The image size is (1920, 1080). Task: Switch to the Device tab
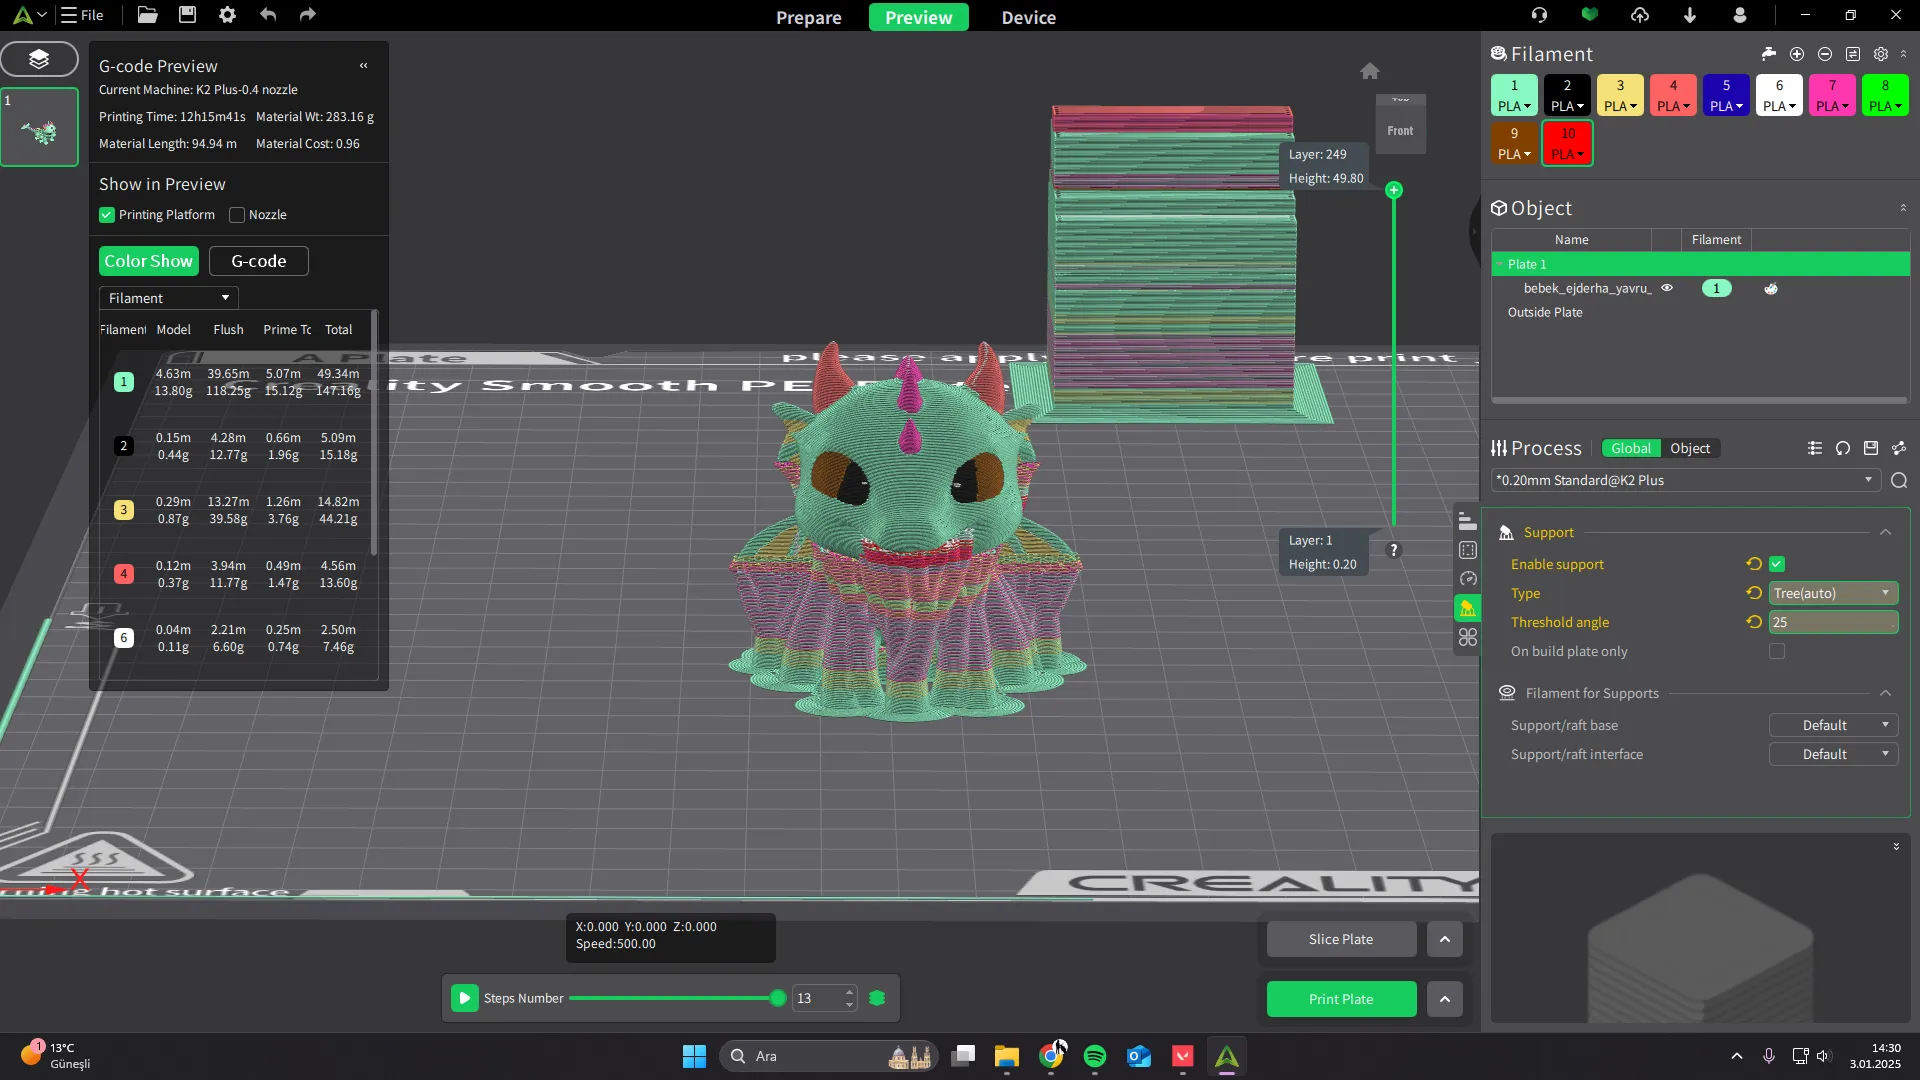(1028, 17)
